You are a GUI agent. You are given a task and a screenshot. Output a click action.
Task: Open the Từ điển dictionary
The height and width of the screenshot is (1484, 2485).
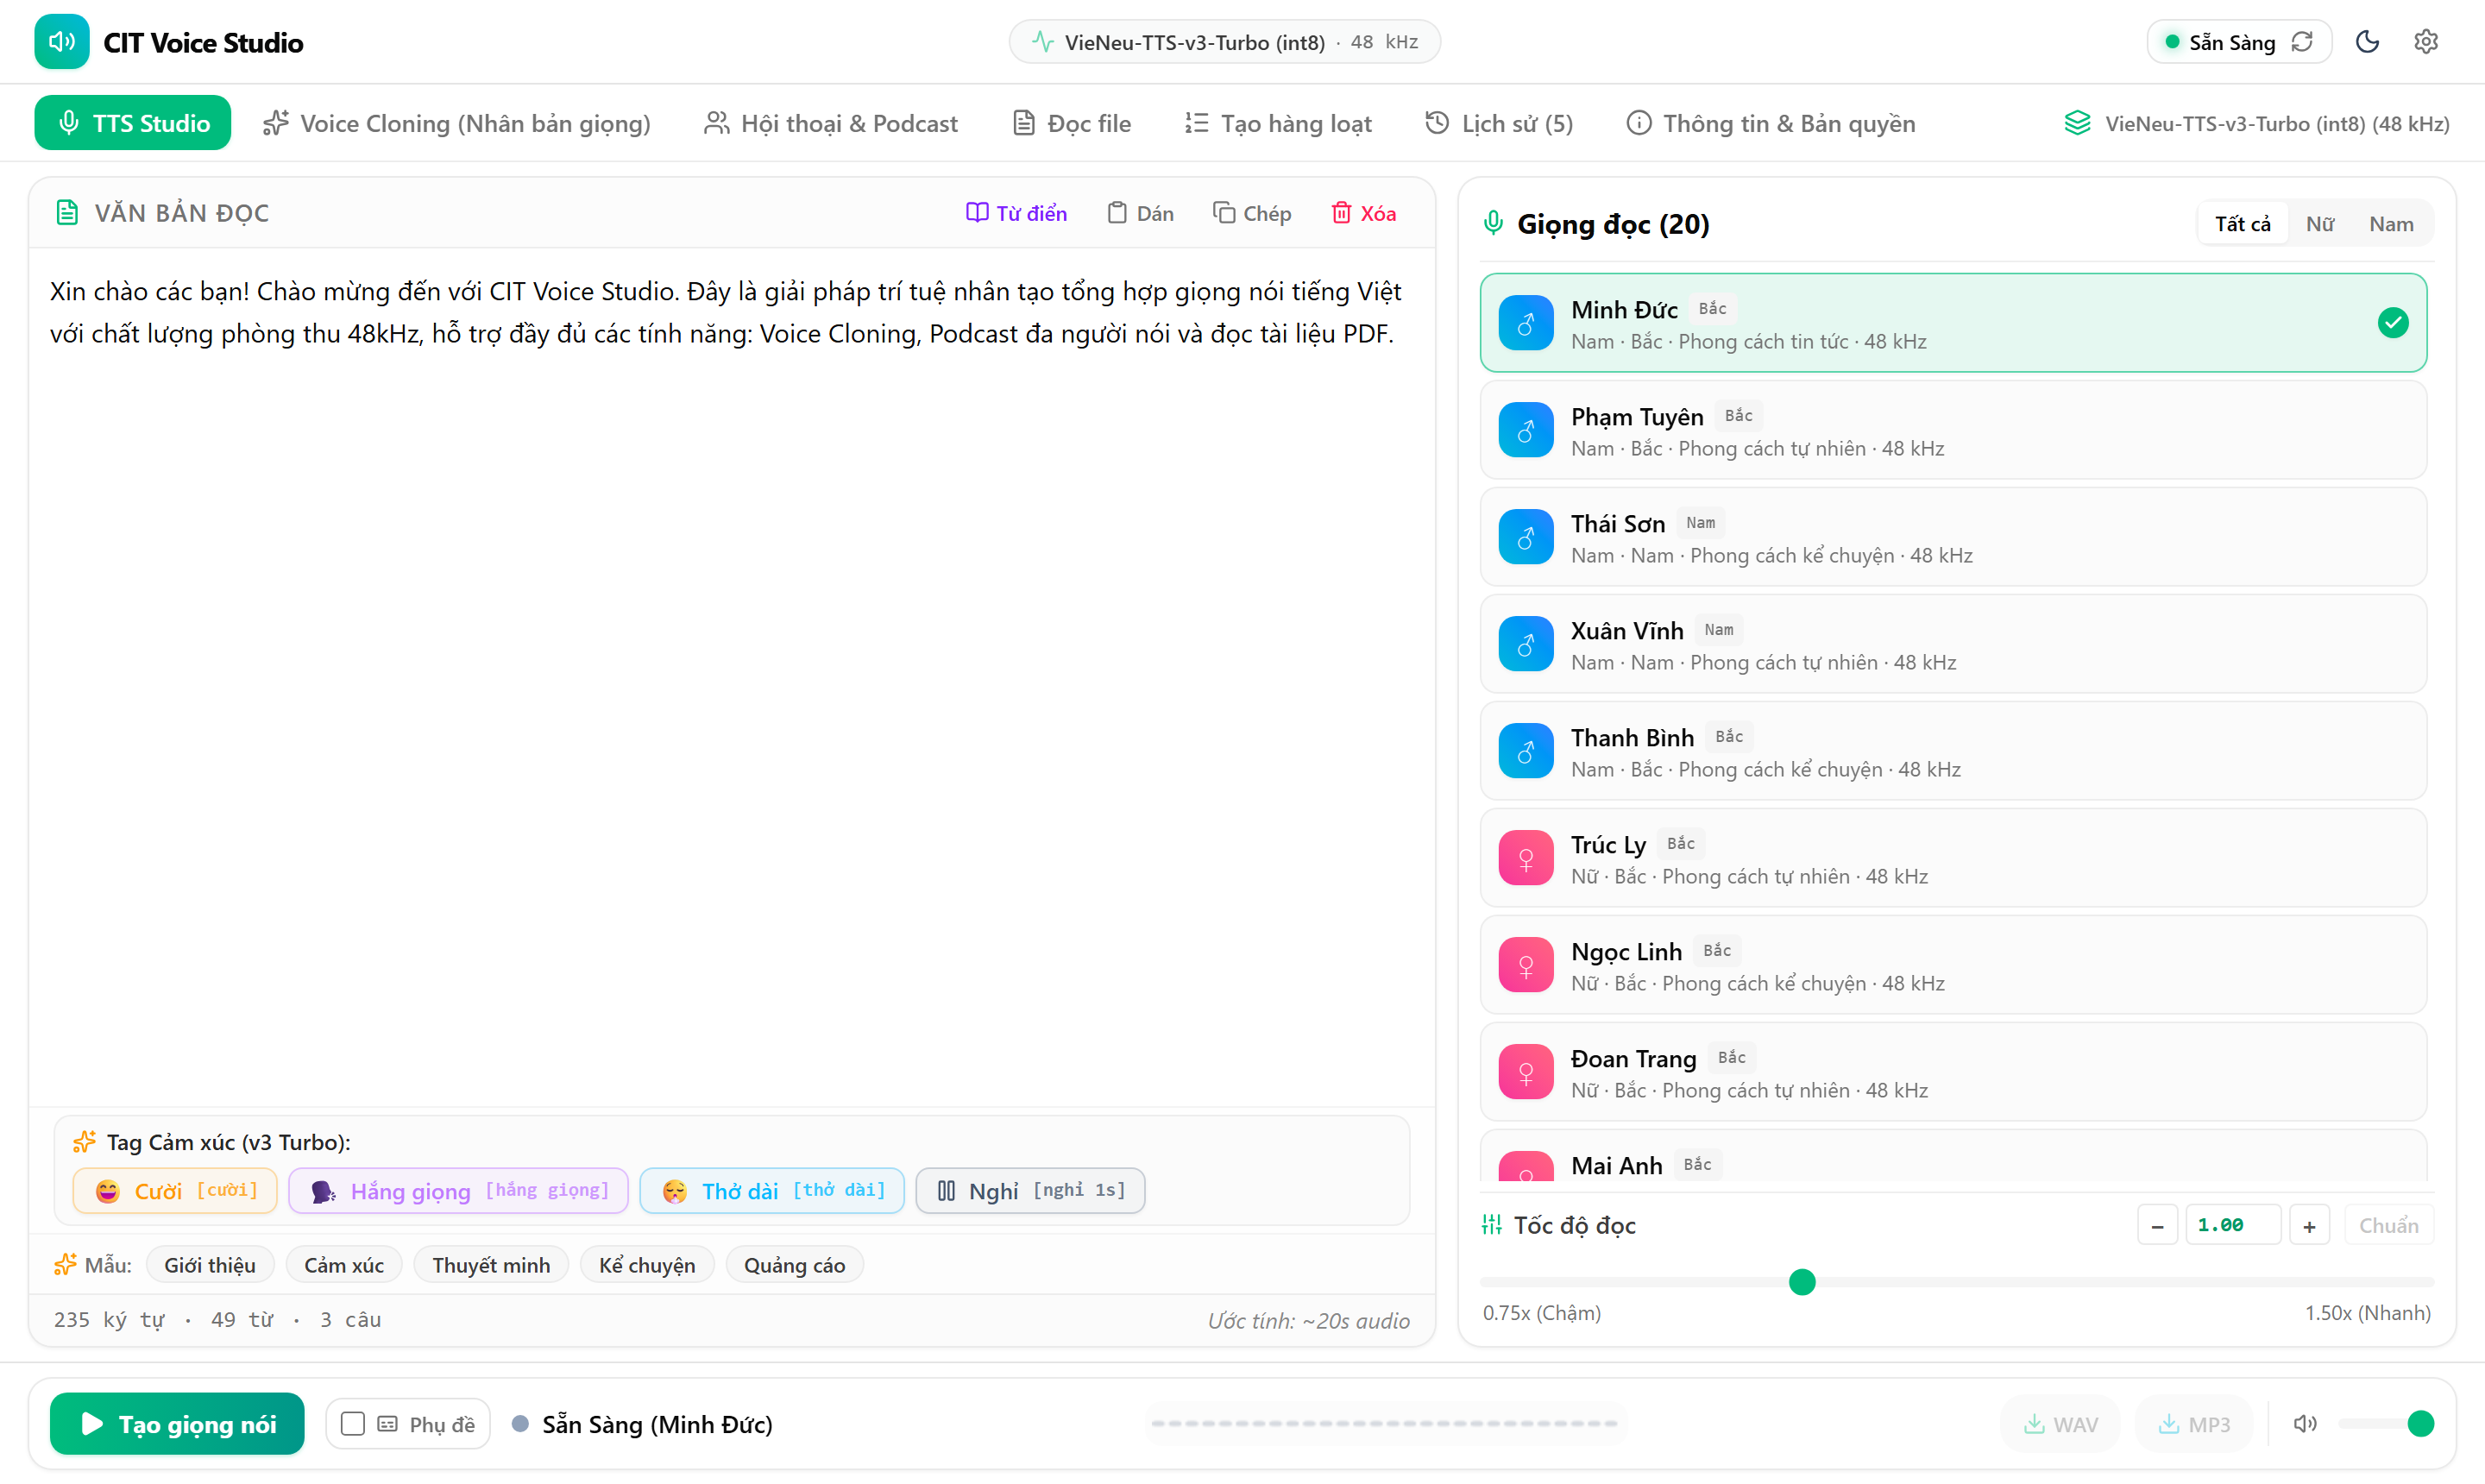pyautogui.click(x=1016, y=213)
